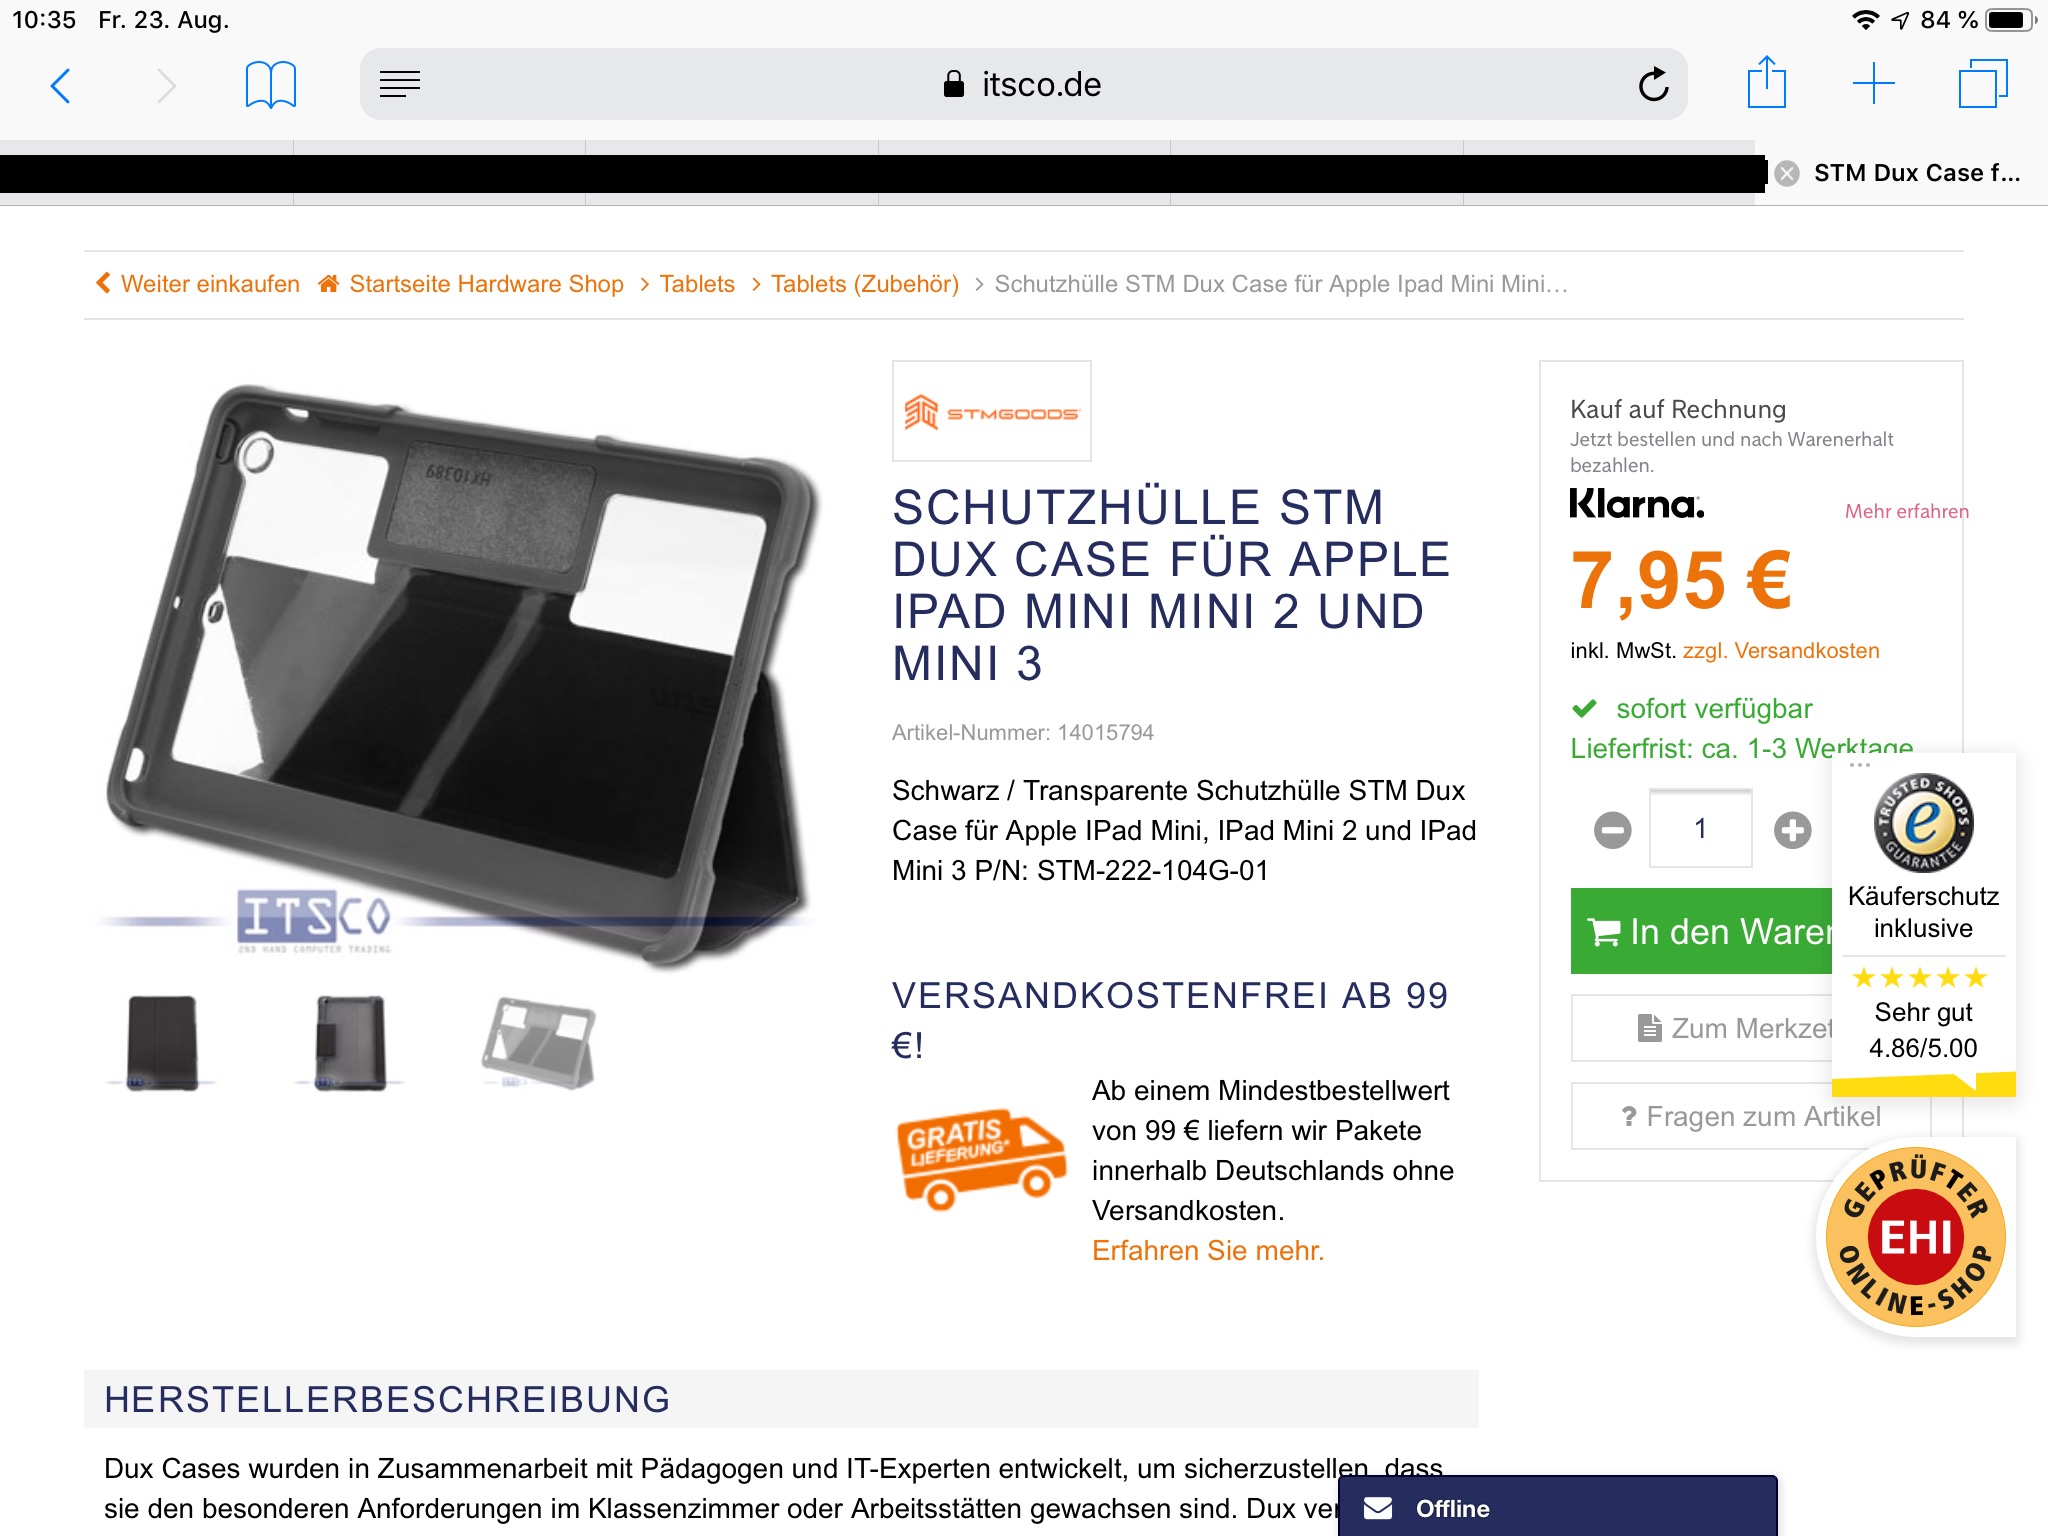Close the STM Dux Case tab

(1787, 174)
